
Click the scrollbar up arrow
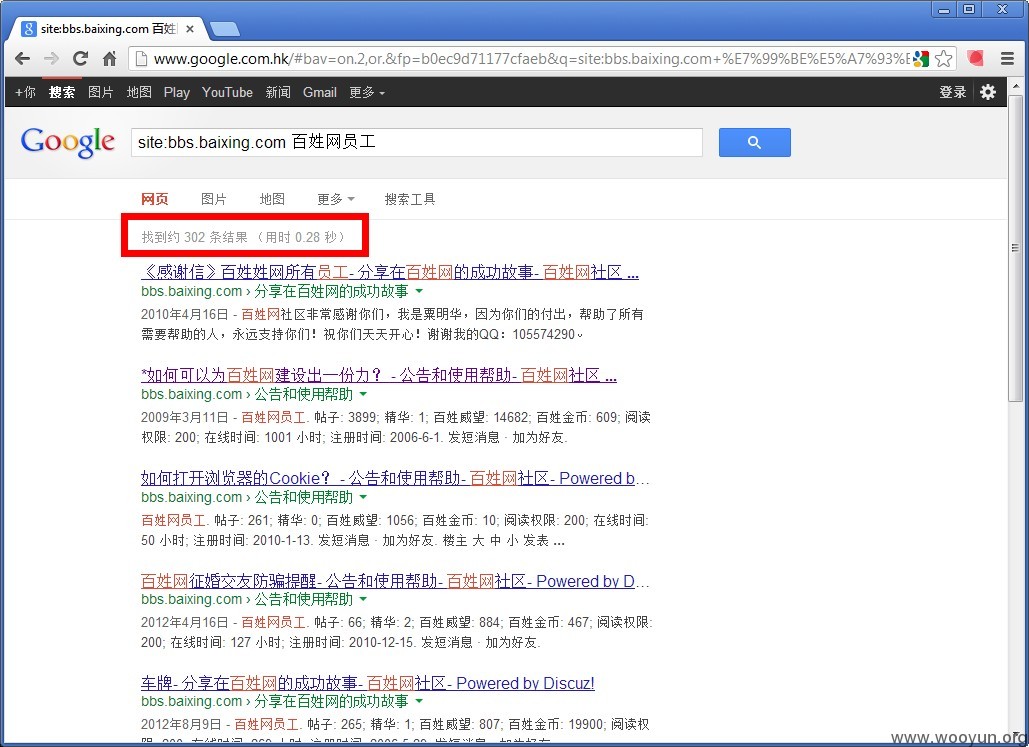pyautogui.click(x=1015, y=86)
